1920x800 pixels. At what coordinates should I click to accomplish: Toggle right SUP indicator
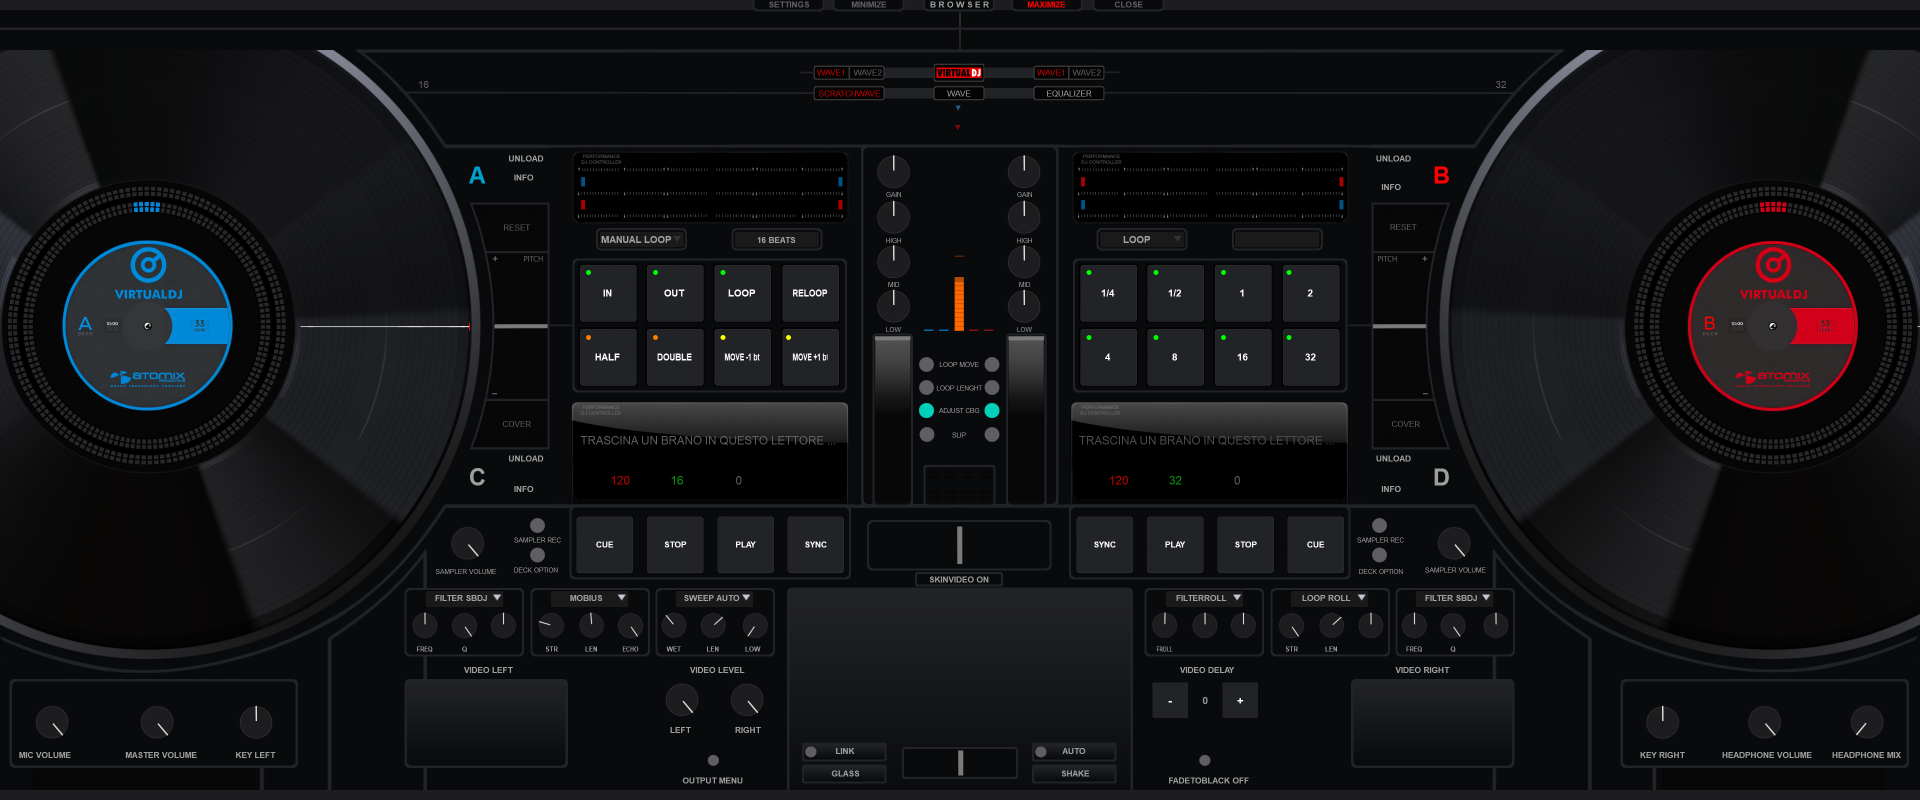point(992,435)
